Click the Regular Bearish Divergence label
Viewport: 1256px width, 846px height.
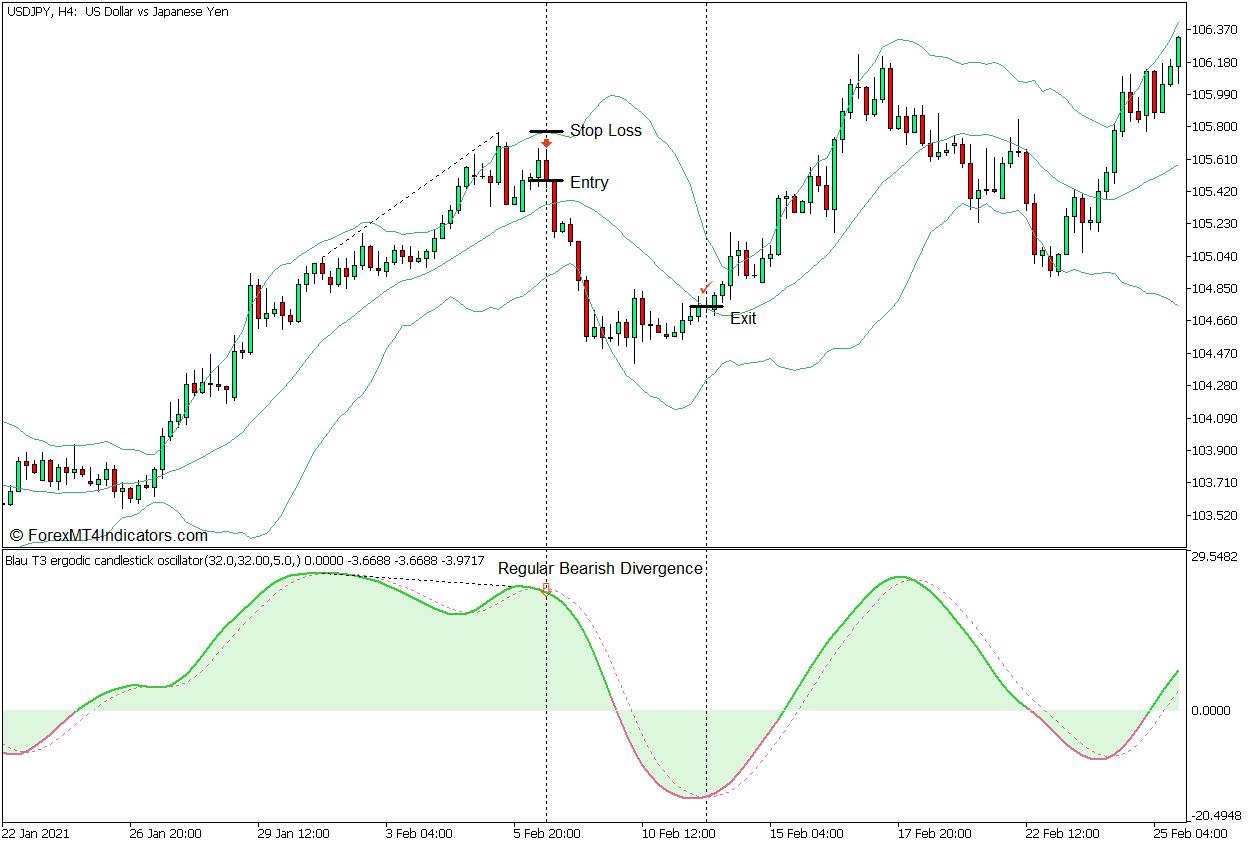[x=600, y=568]
